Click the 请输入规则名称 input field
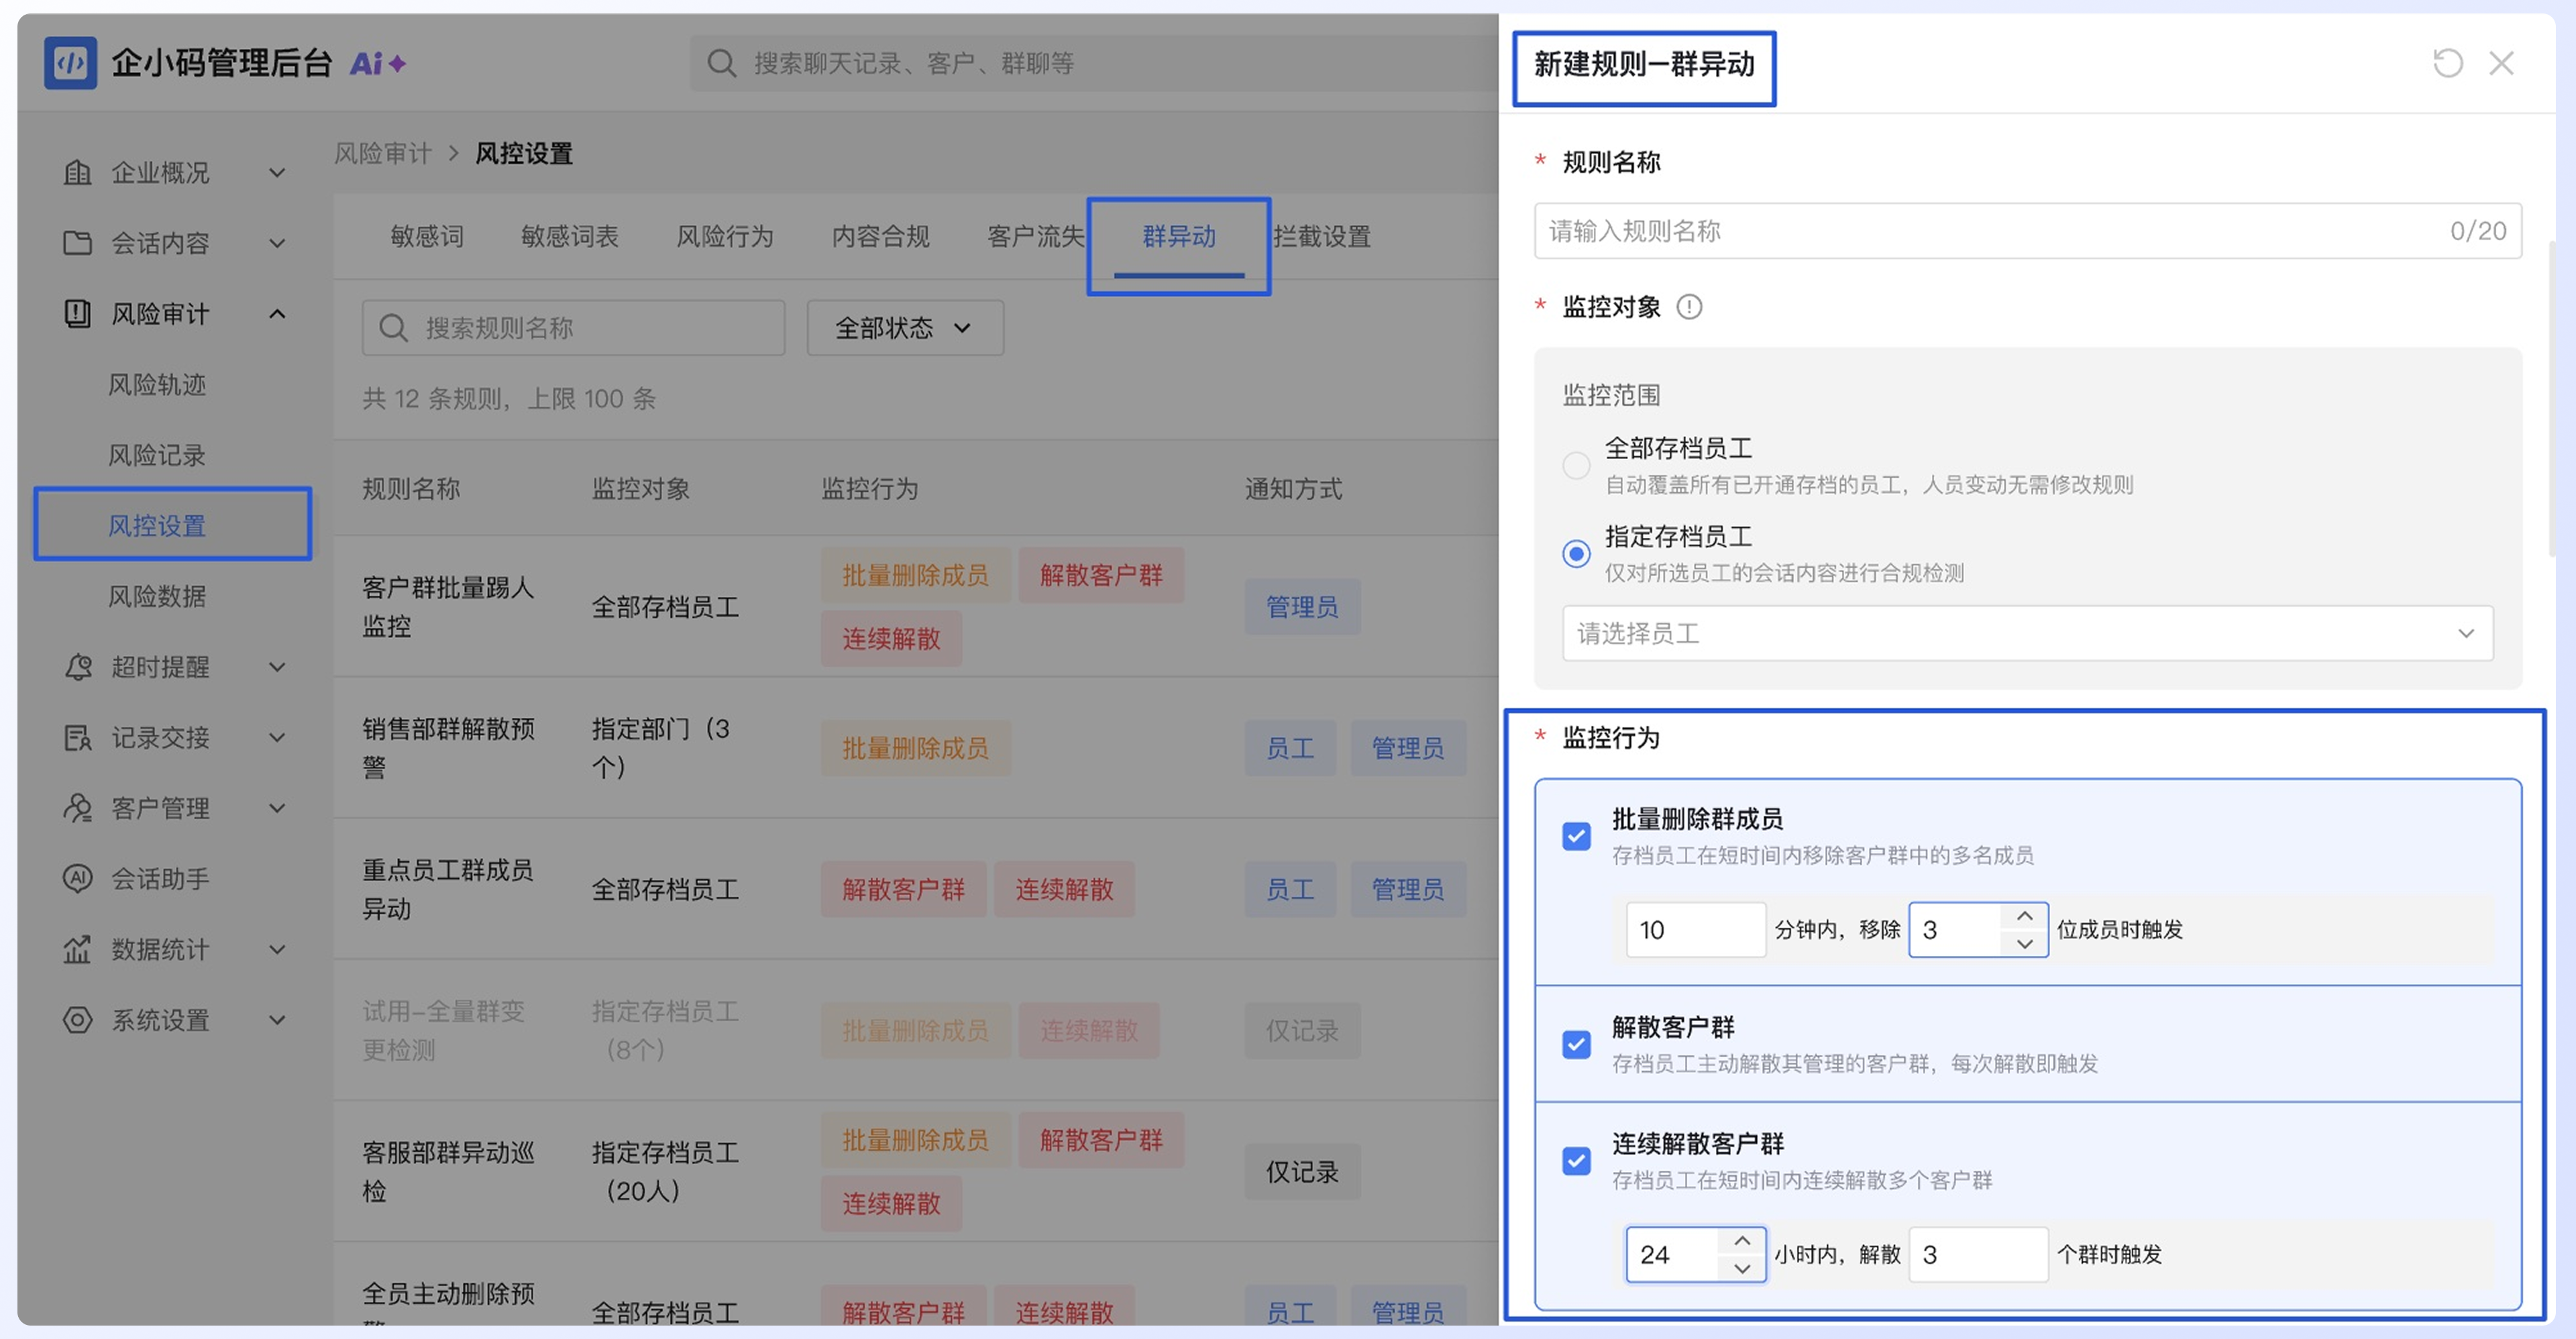2576x1339 pixels. point(2027,231)
